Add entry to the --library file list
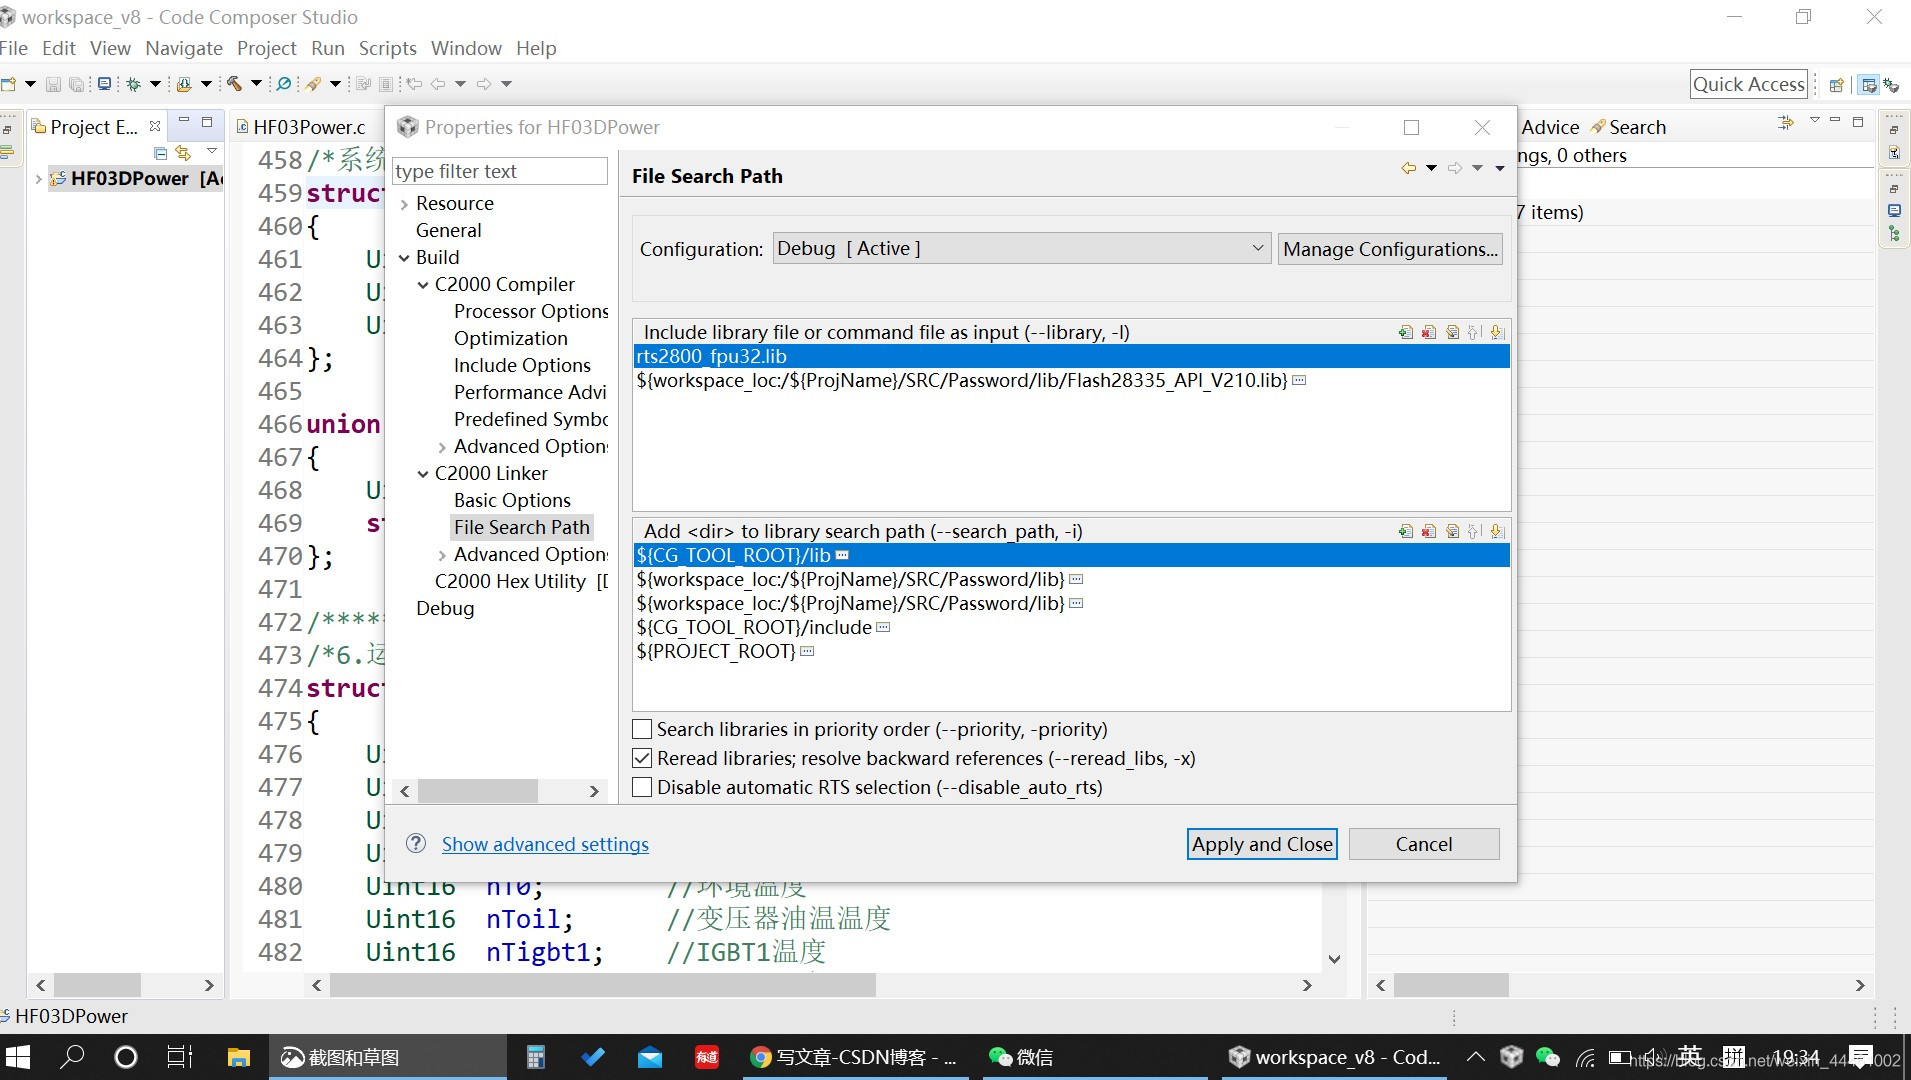 [x=1406, y=332]
